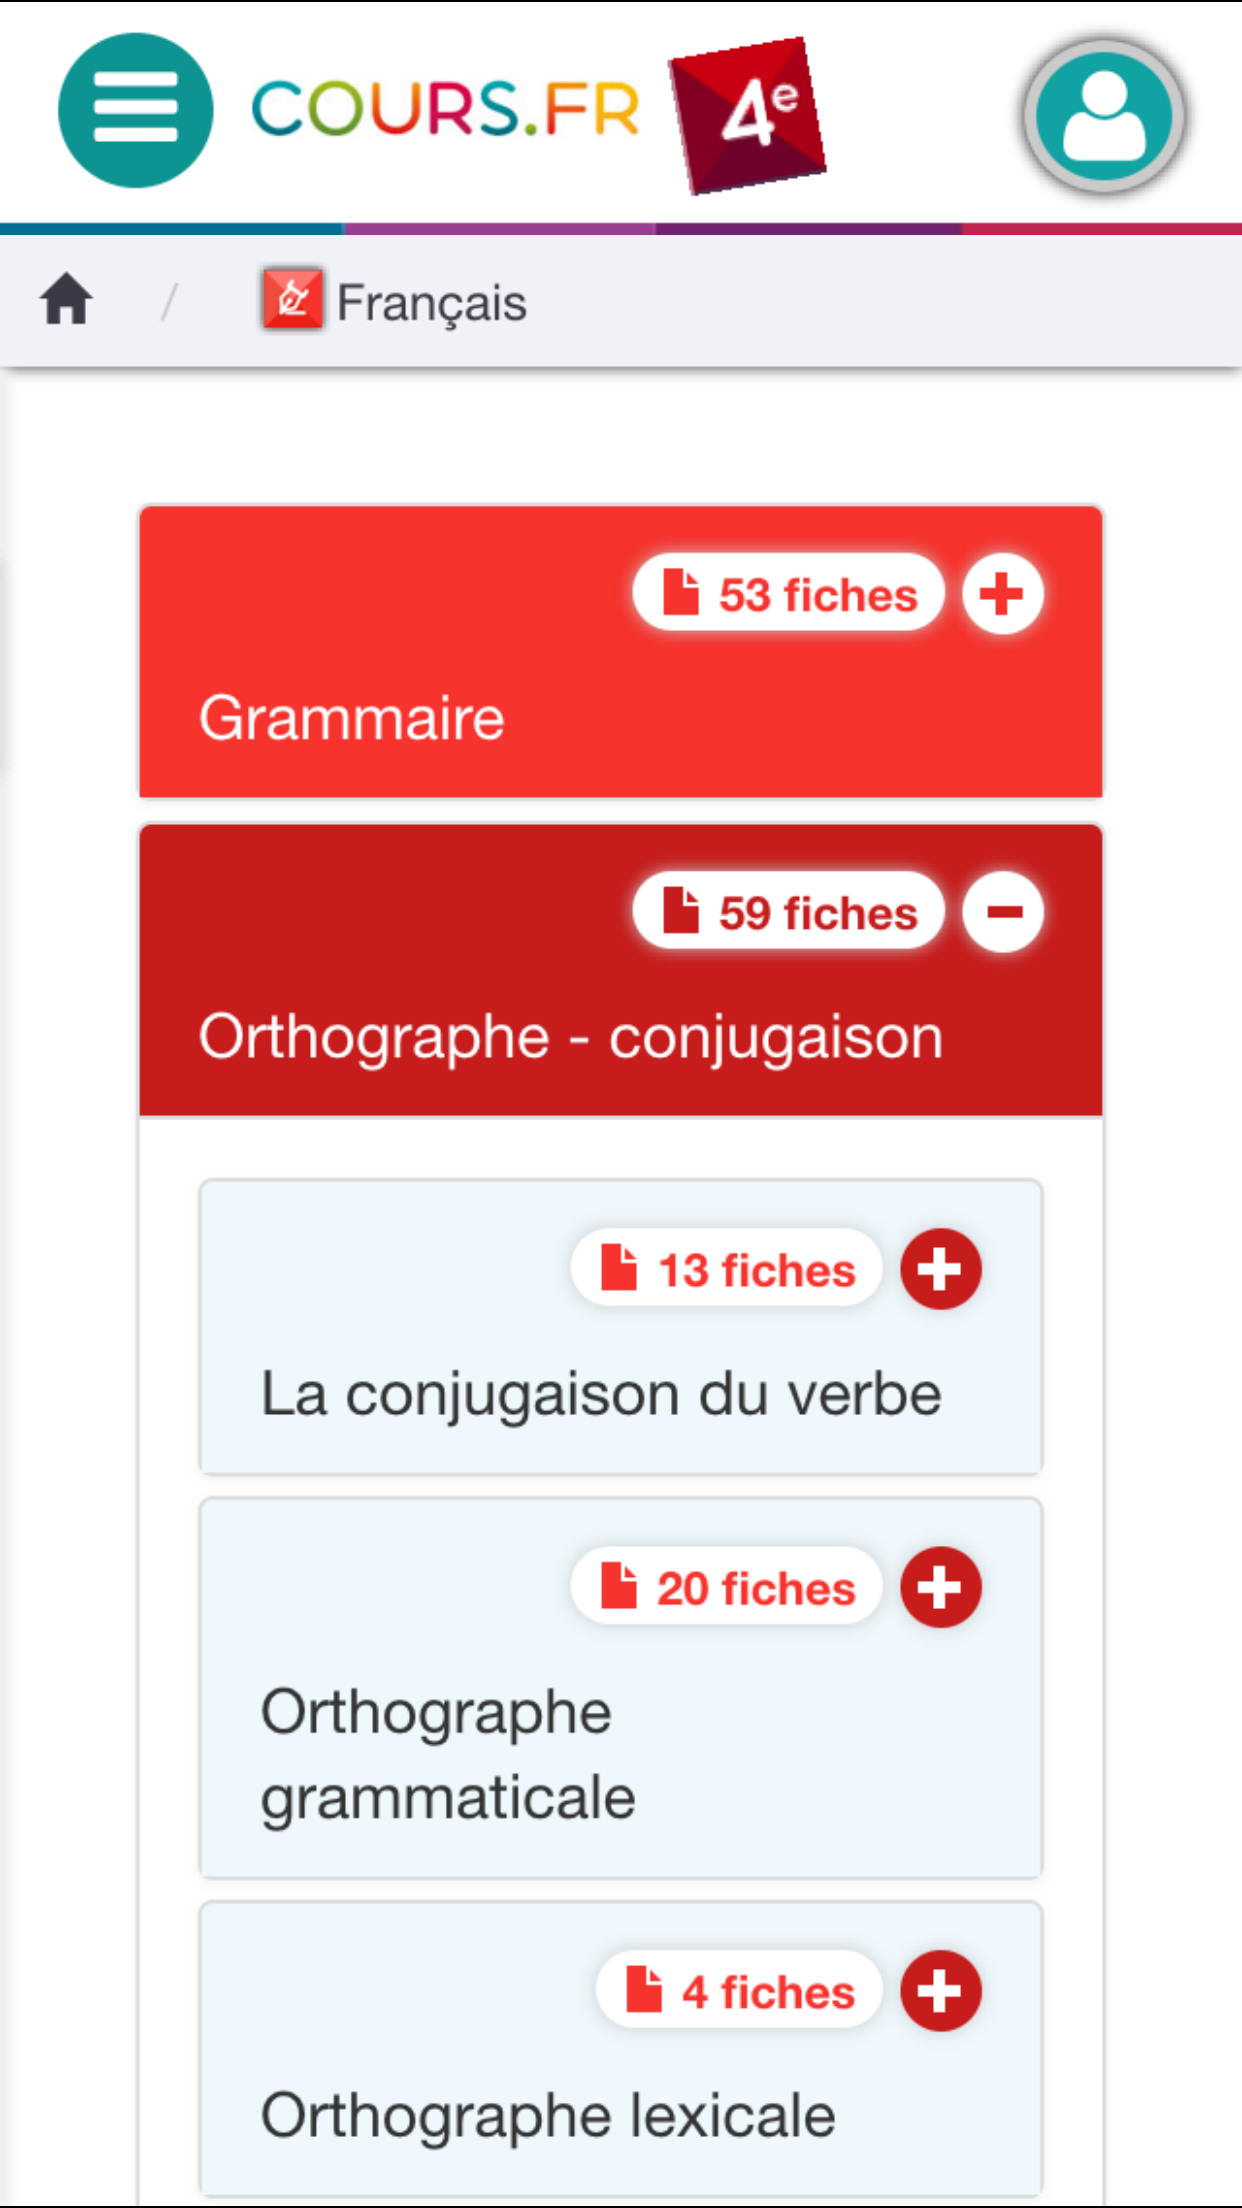Select the Français breadcrumb item
This screenshot has width=1242, height=2208.
431,303
